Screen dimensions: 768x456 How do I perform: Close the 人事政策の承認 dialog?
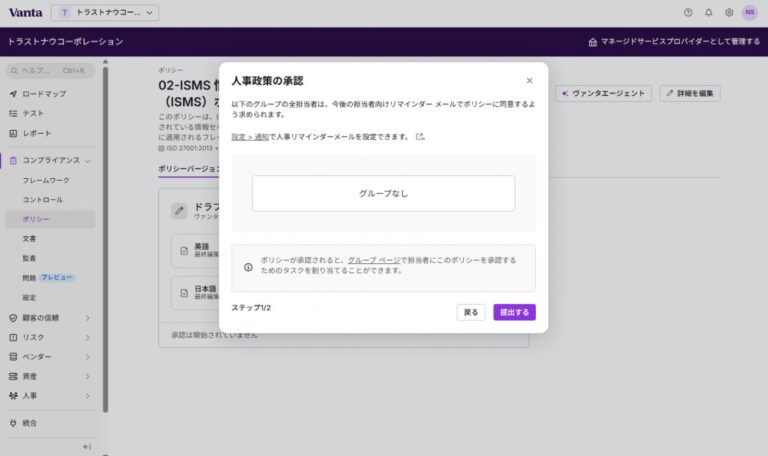pyautogui.click(x=529, y=80)
